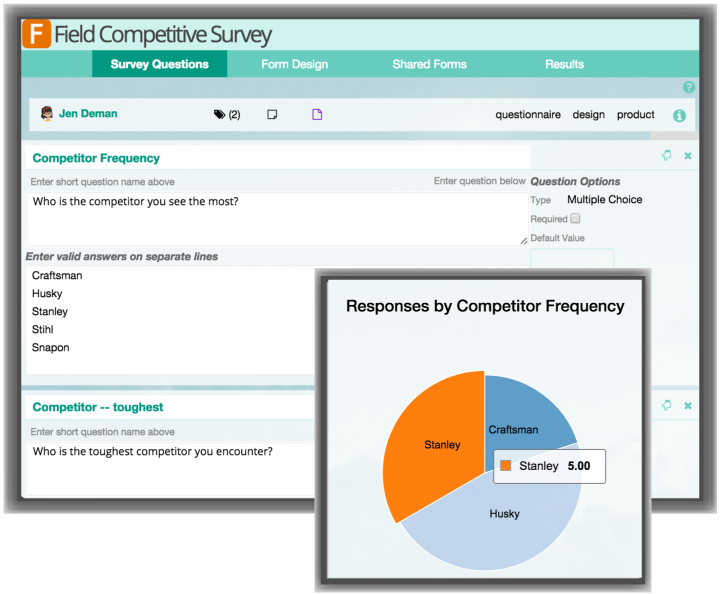Click the Snapon answer line
This screenshot has width=720, height=594.
point(51,347)
